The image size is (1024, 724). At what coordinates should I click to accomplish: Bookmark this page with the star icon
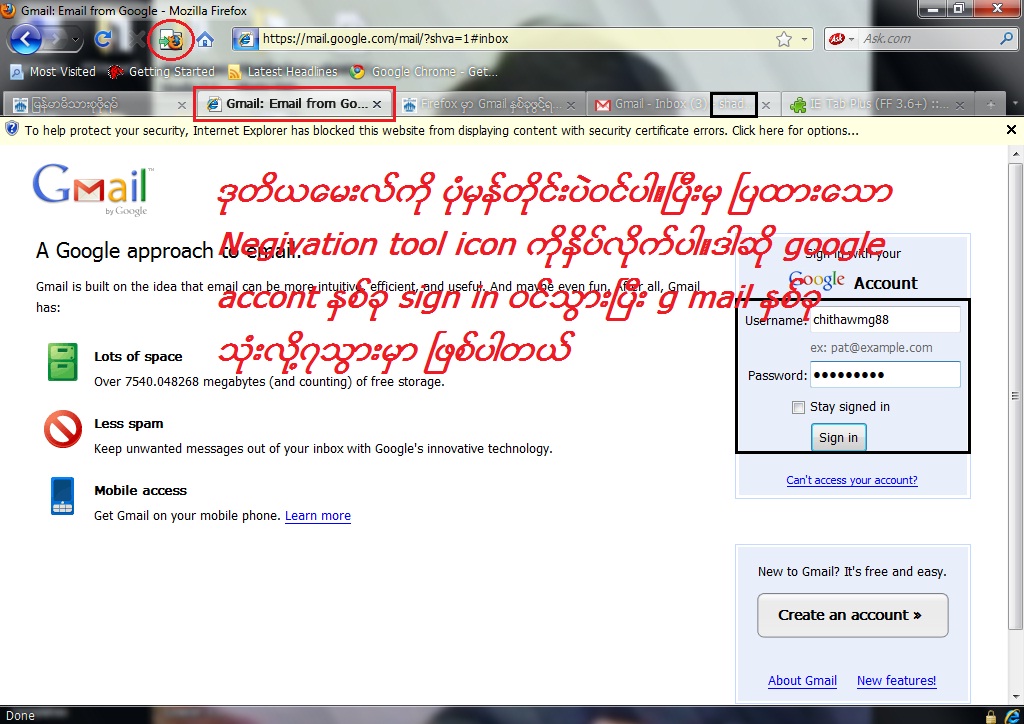(784, 39)
